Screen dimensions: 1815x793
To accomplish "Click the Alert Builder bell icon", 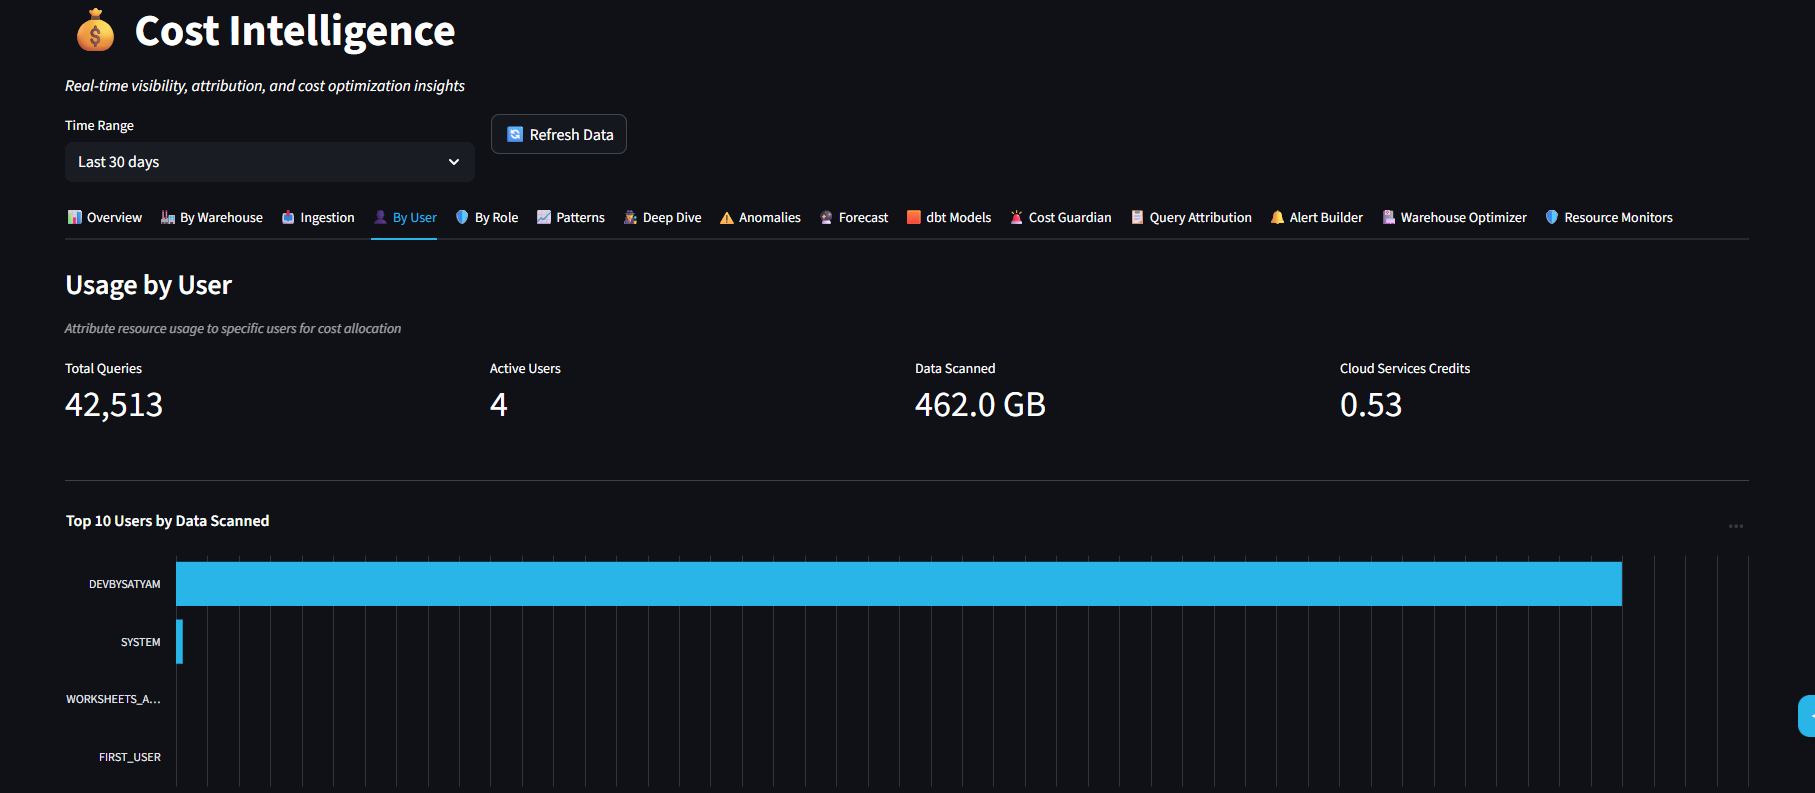I will 1277,217.
